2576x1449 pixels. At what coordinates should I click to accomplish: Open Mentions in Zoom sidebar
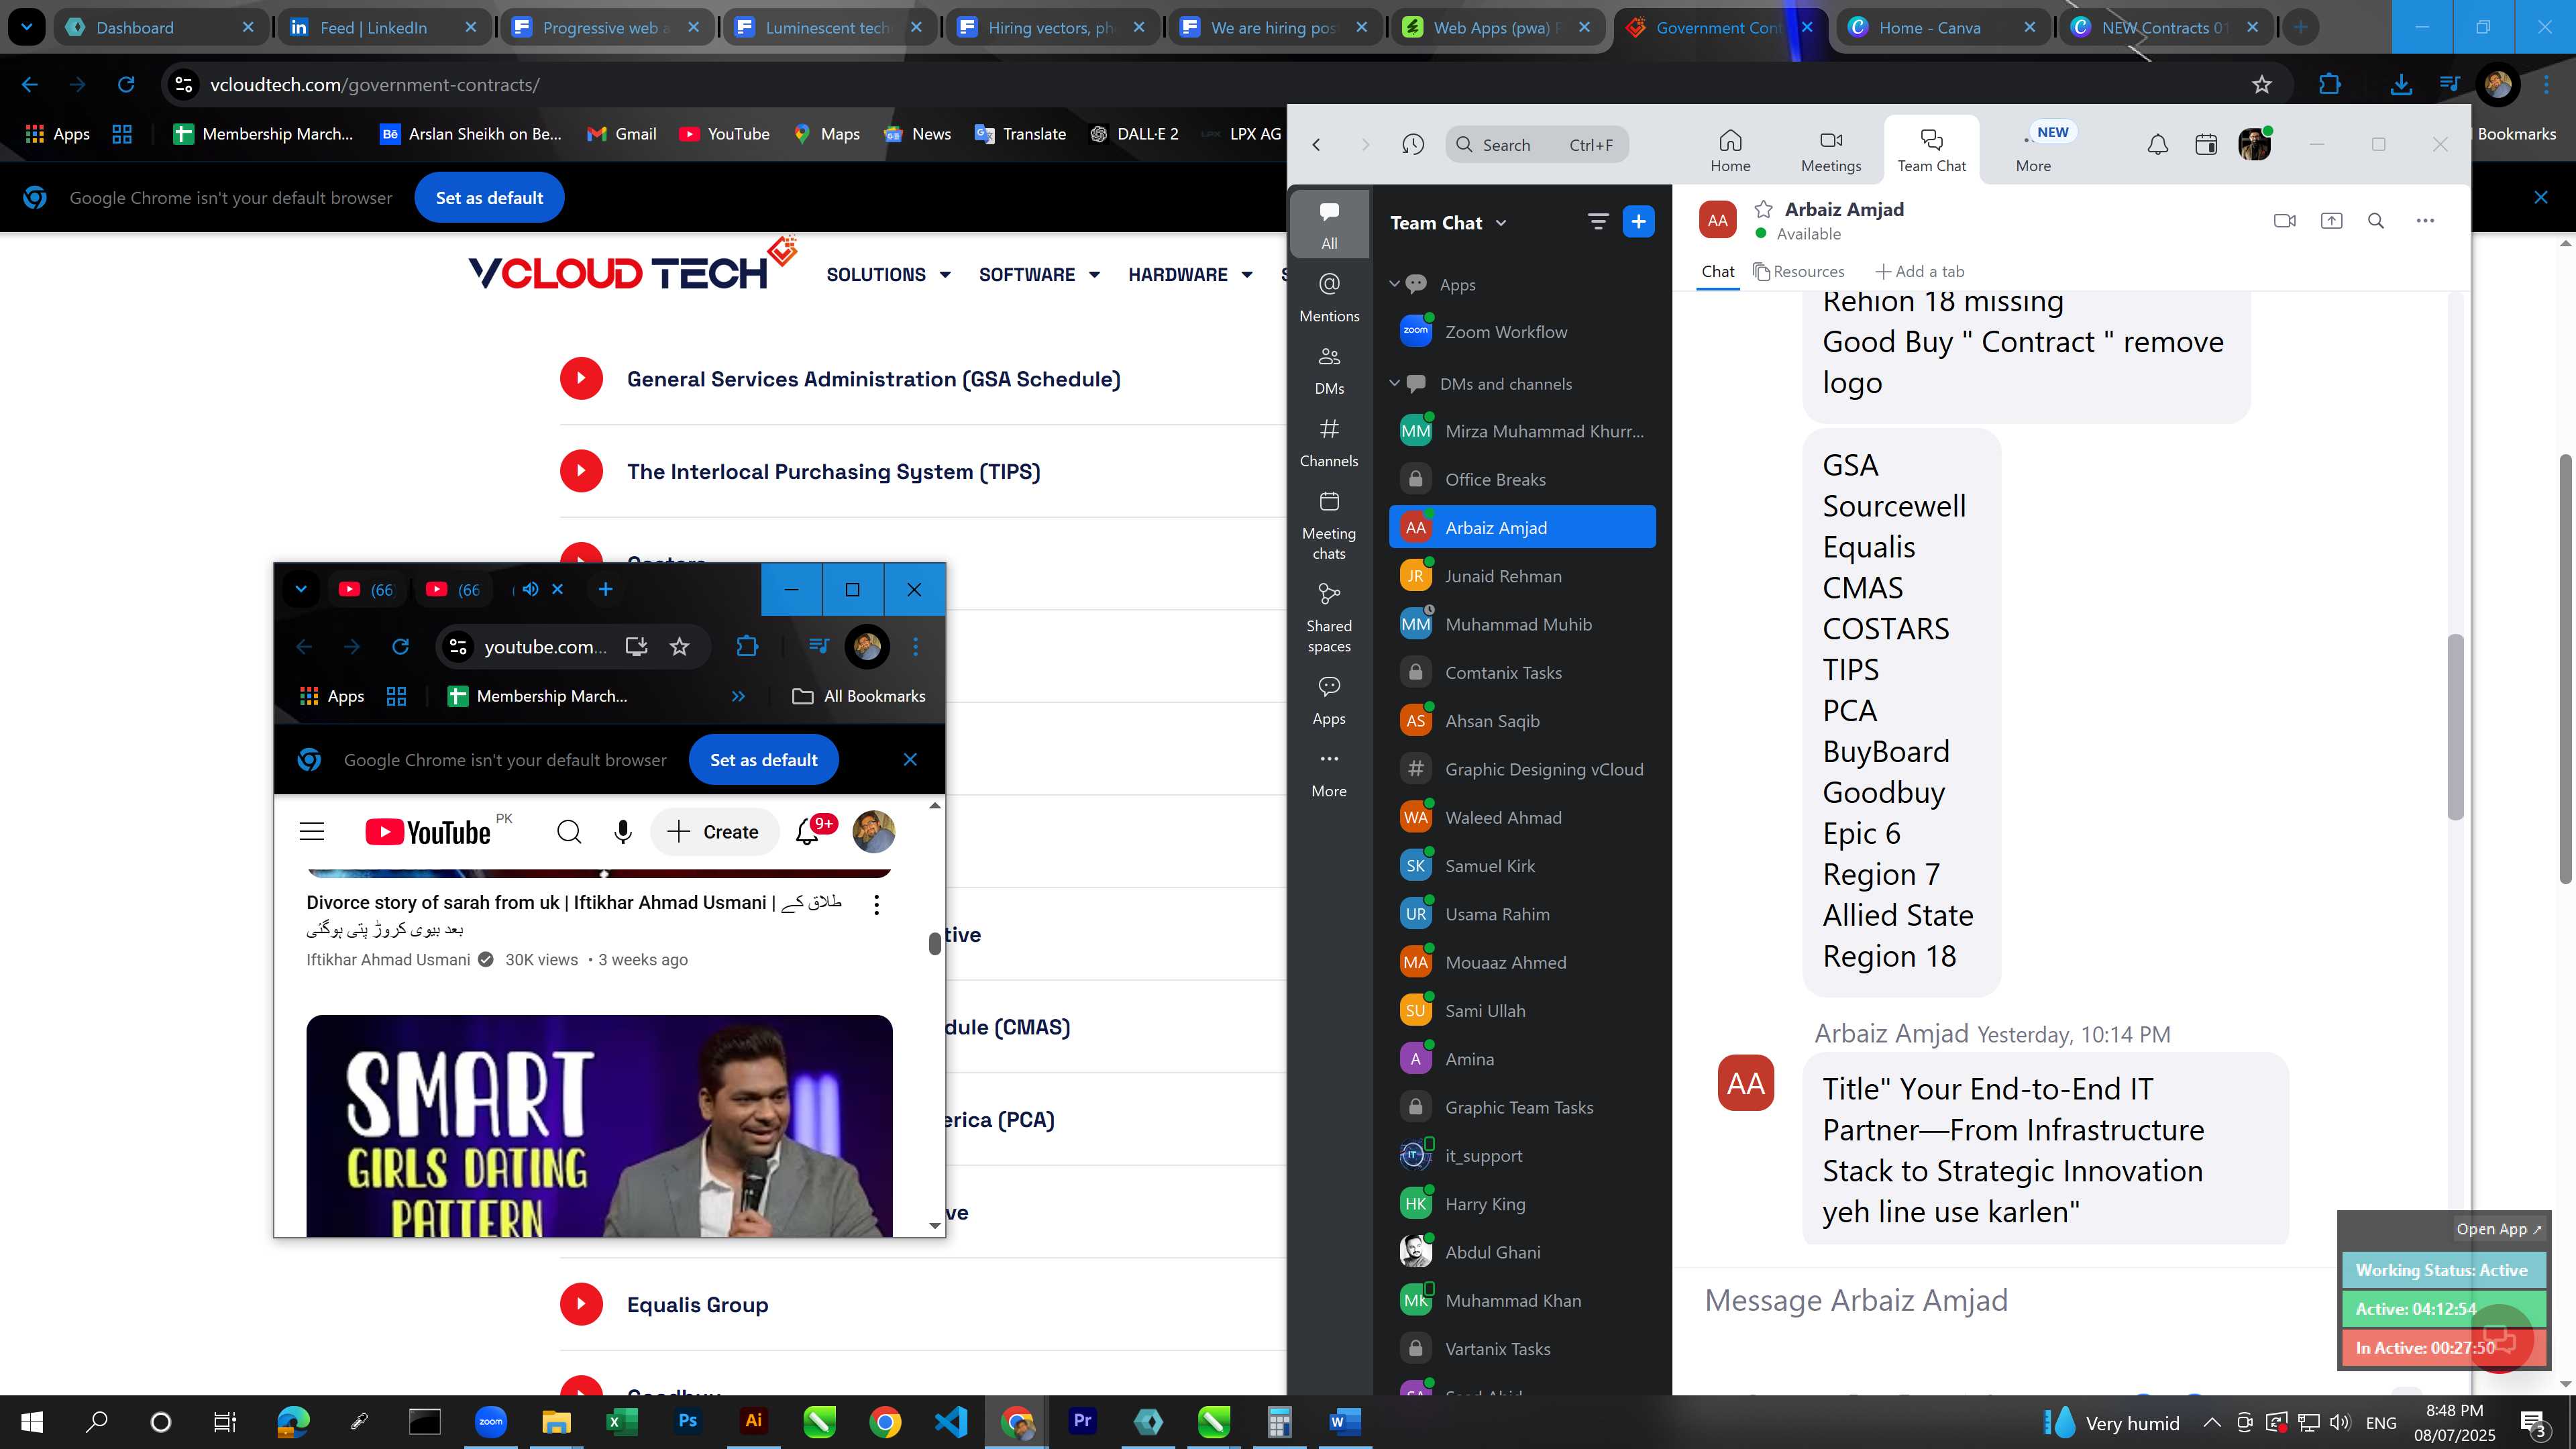pyautogui.click(x=1329, y=298)
